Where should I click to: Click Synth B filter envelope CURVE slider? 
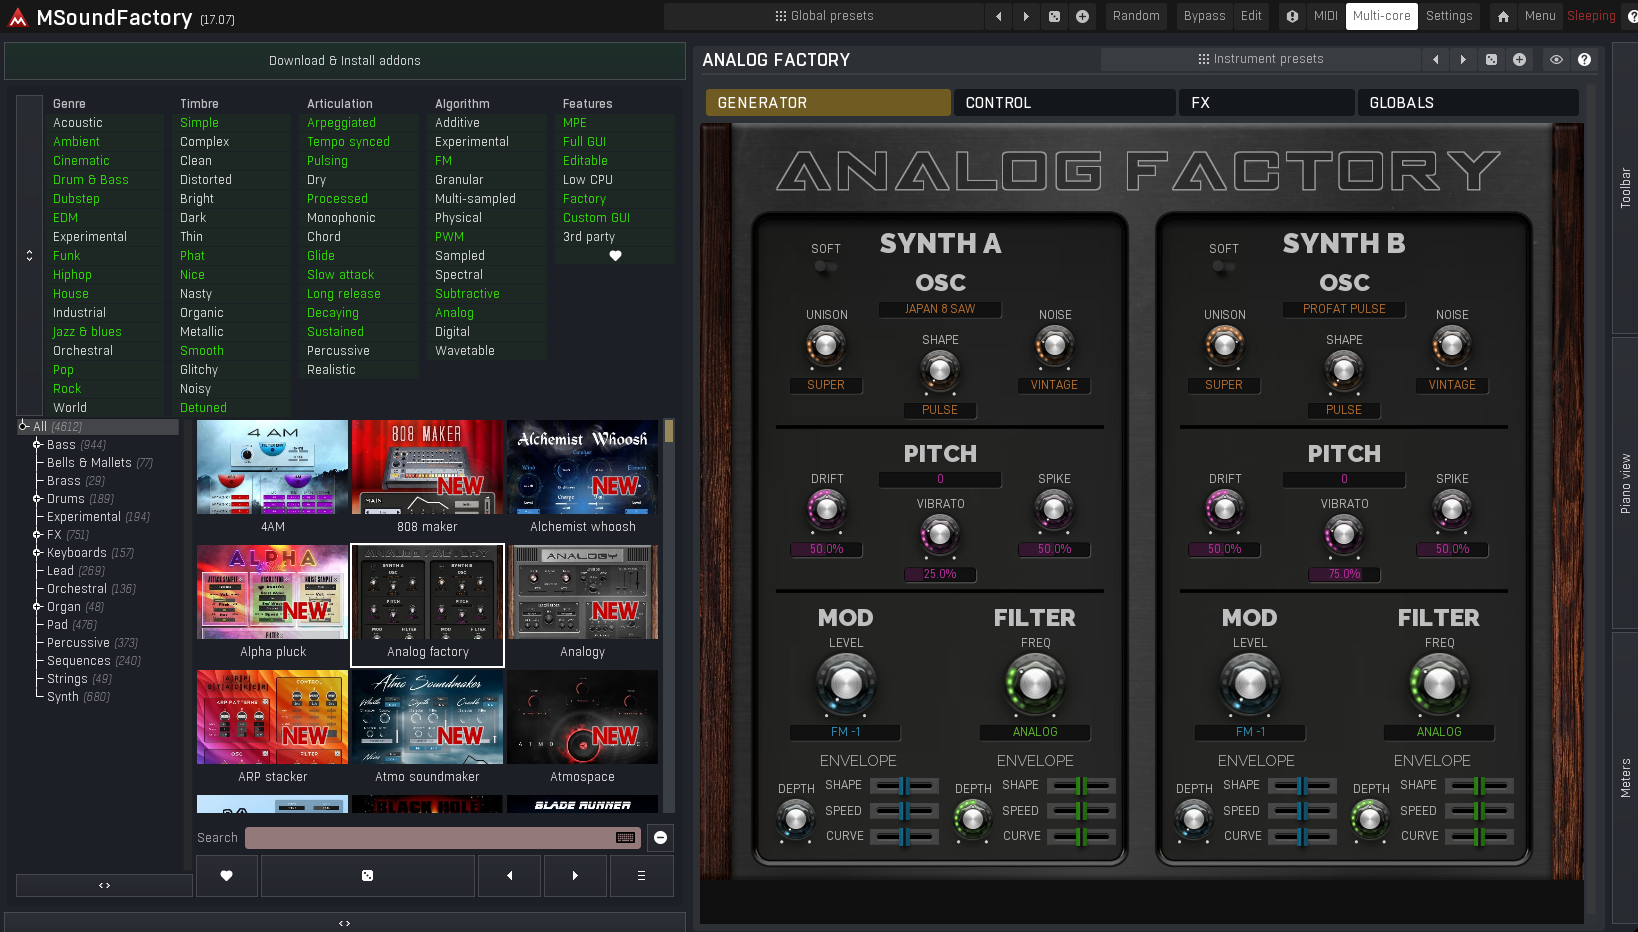click(x=1479, y=837)
